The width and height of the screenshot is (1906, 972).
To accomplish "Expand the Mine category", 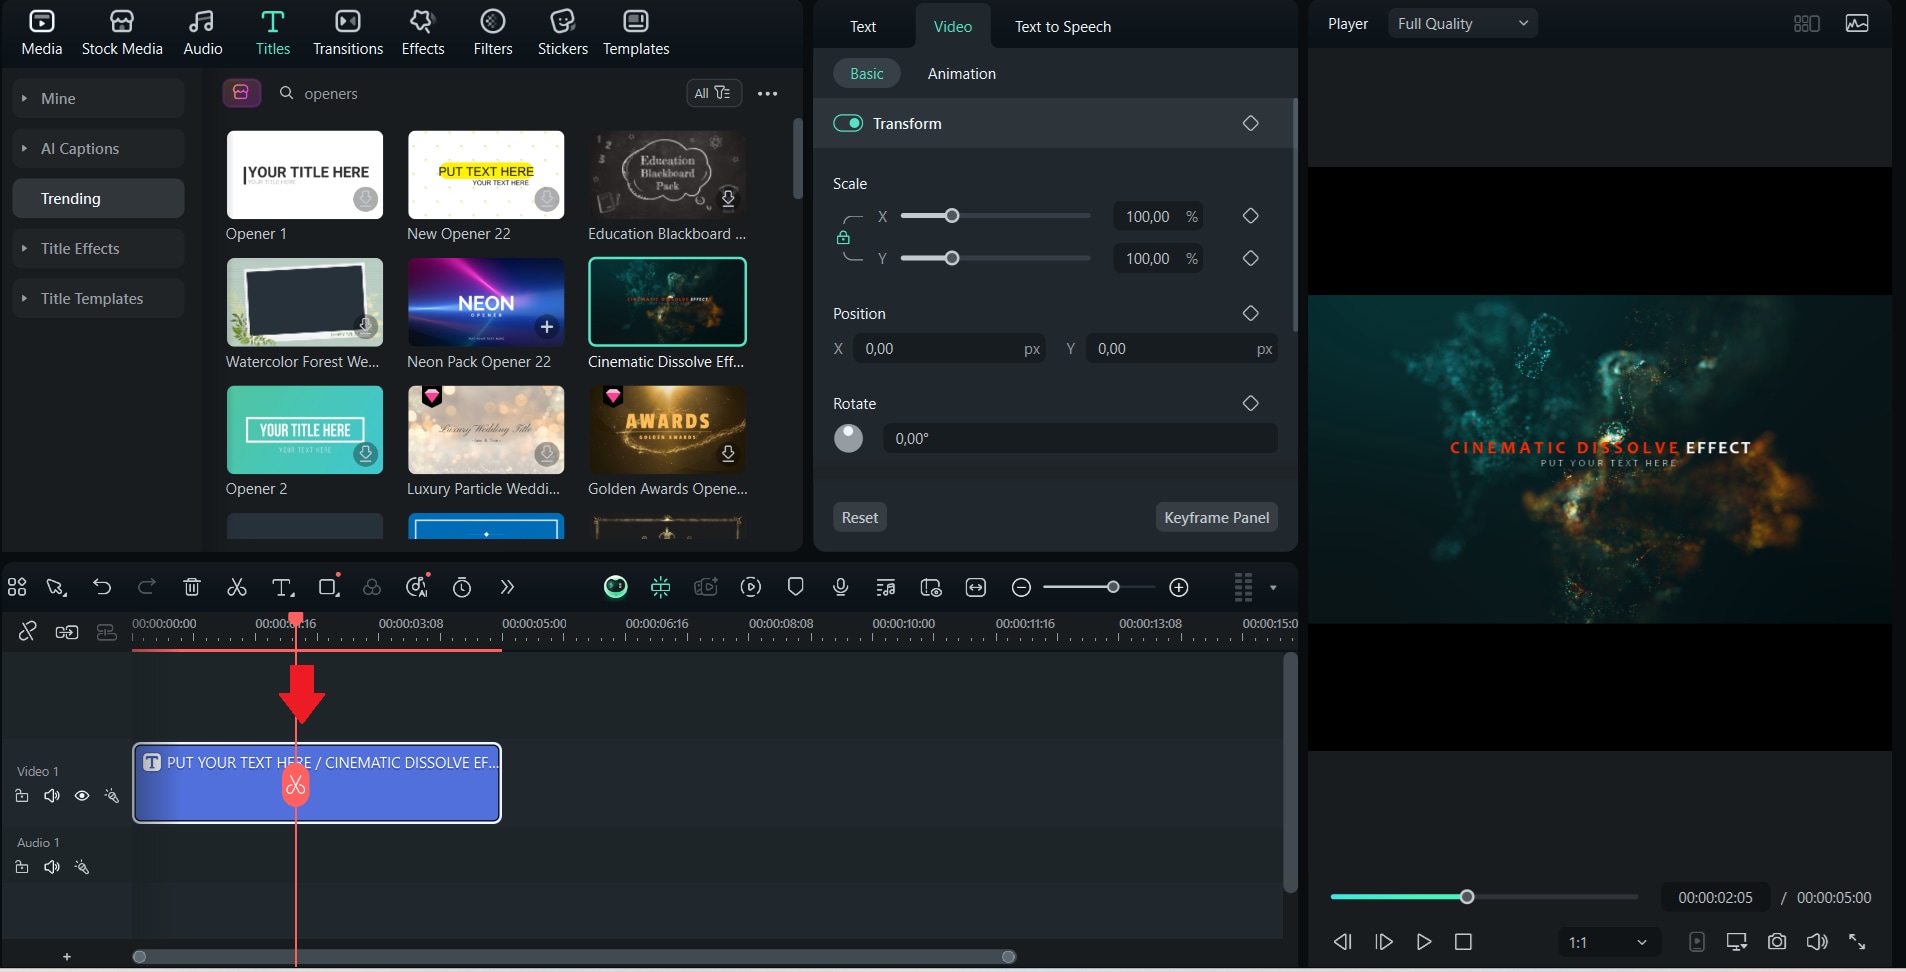I will 98,98.
